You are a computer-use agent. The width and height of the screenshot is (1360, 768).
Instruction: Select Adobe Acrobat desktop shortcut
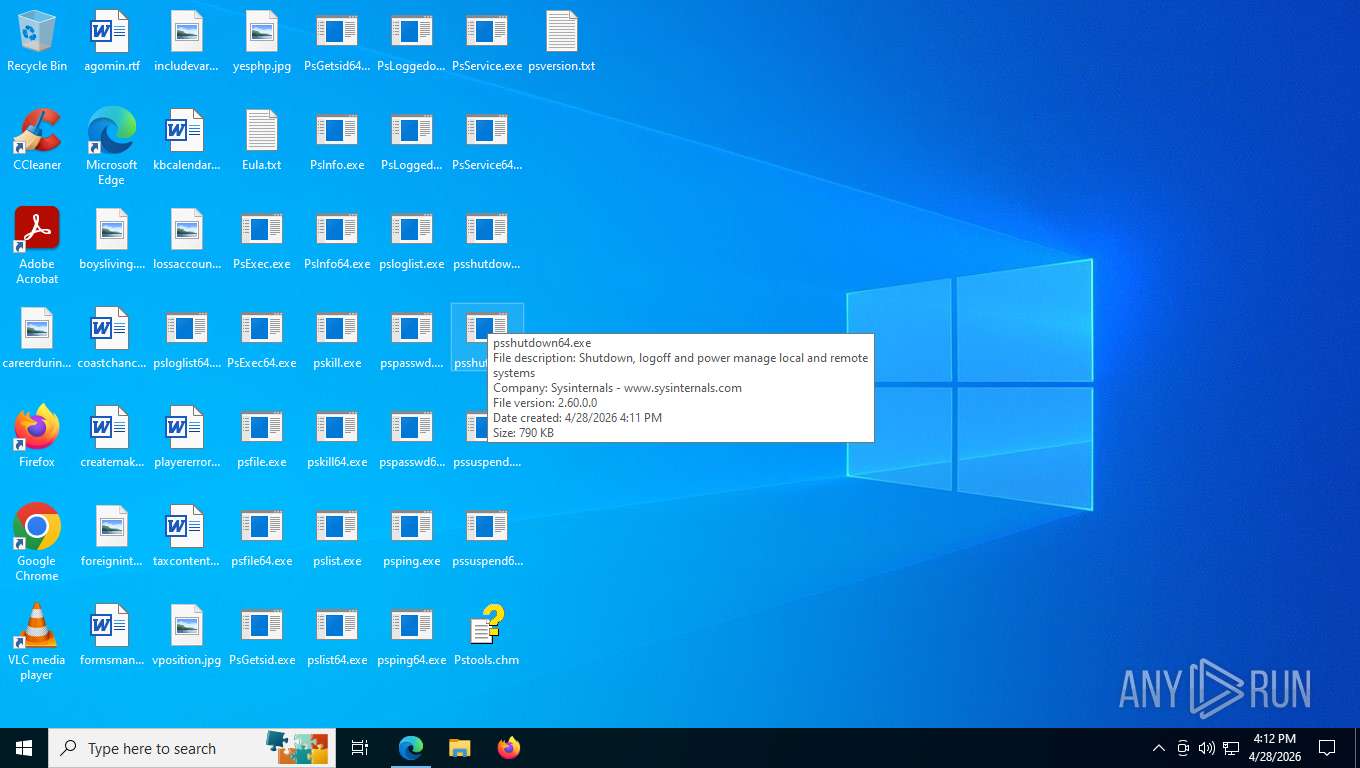37,246
